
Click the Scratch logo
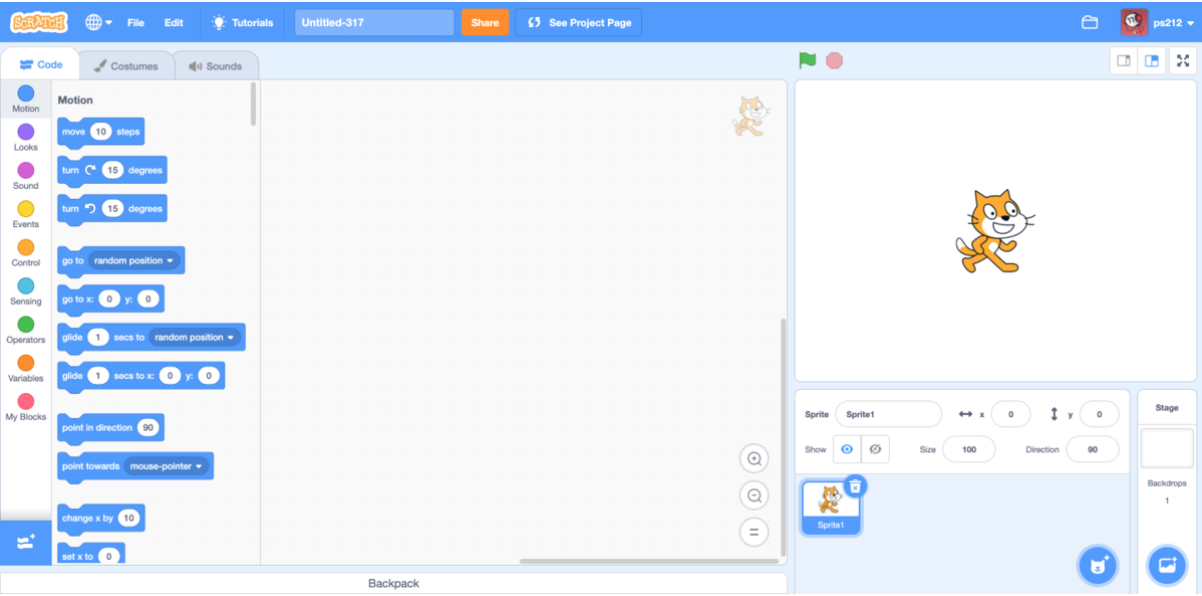coord(40,22)
